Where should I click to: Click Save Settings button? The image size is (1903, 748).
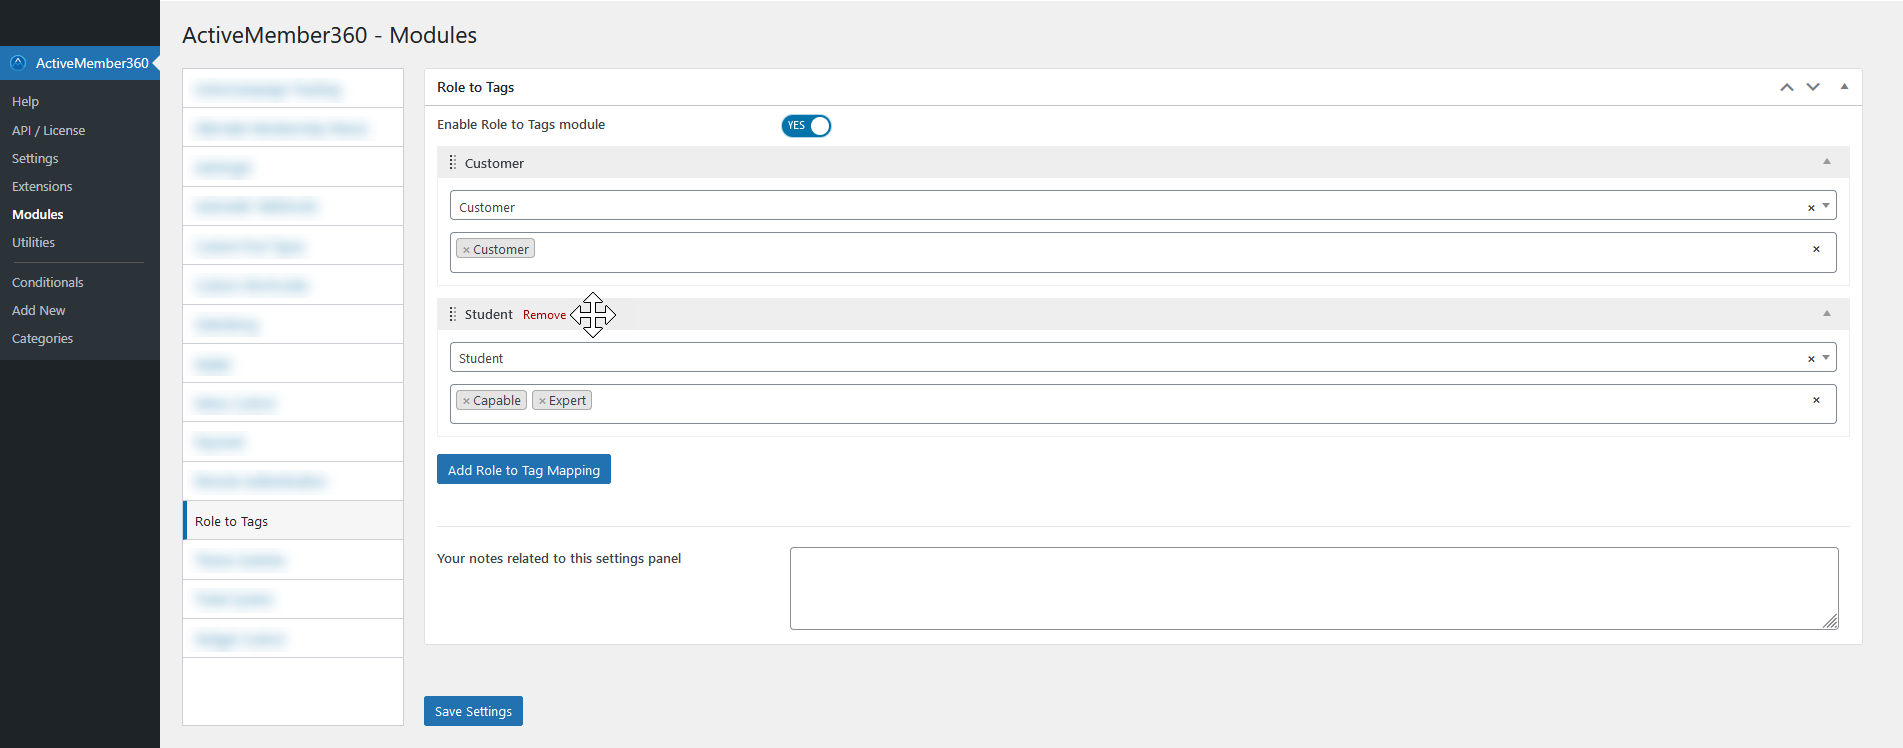click(x=473, y=711)
